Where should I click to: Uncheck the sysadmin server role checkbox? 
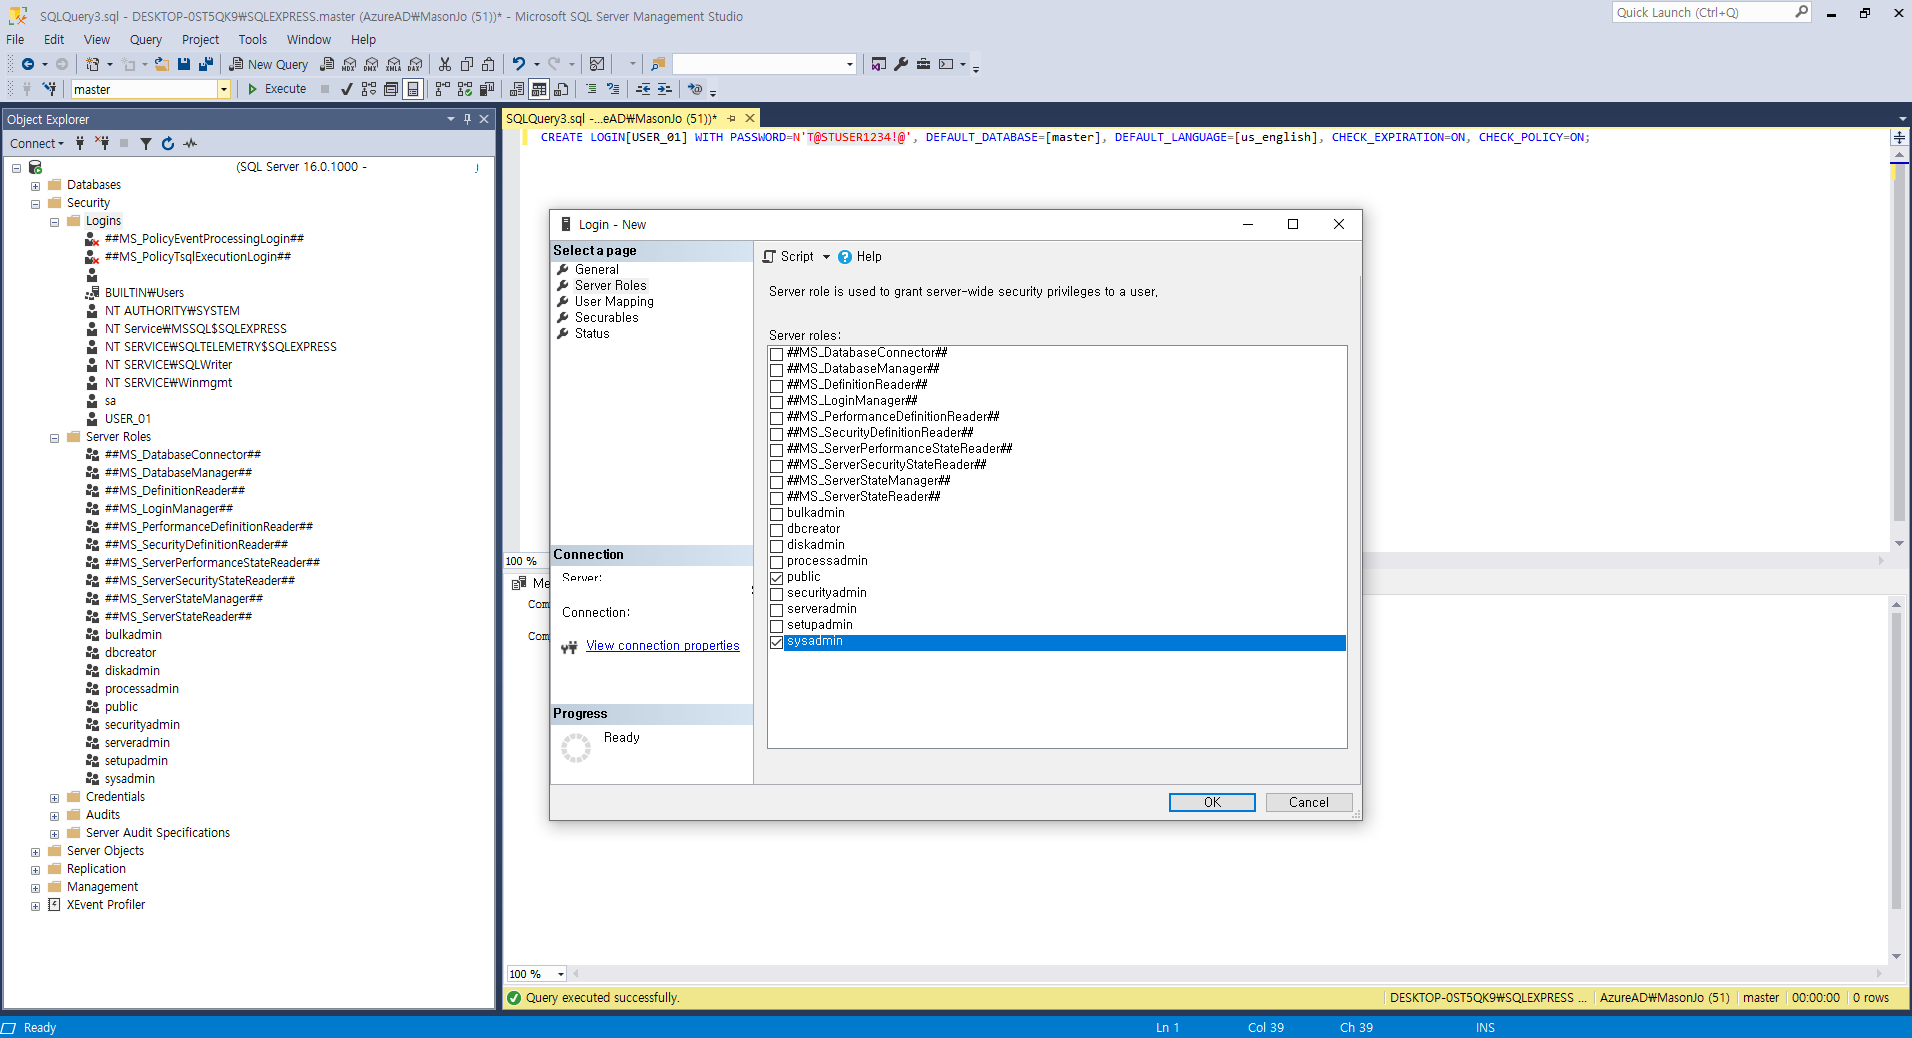pyautogui.click(x=776, y=642)
